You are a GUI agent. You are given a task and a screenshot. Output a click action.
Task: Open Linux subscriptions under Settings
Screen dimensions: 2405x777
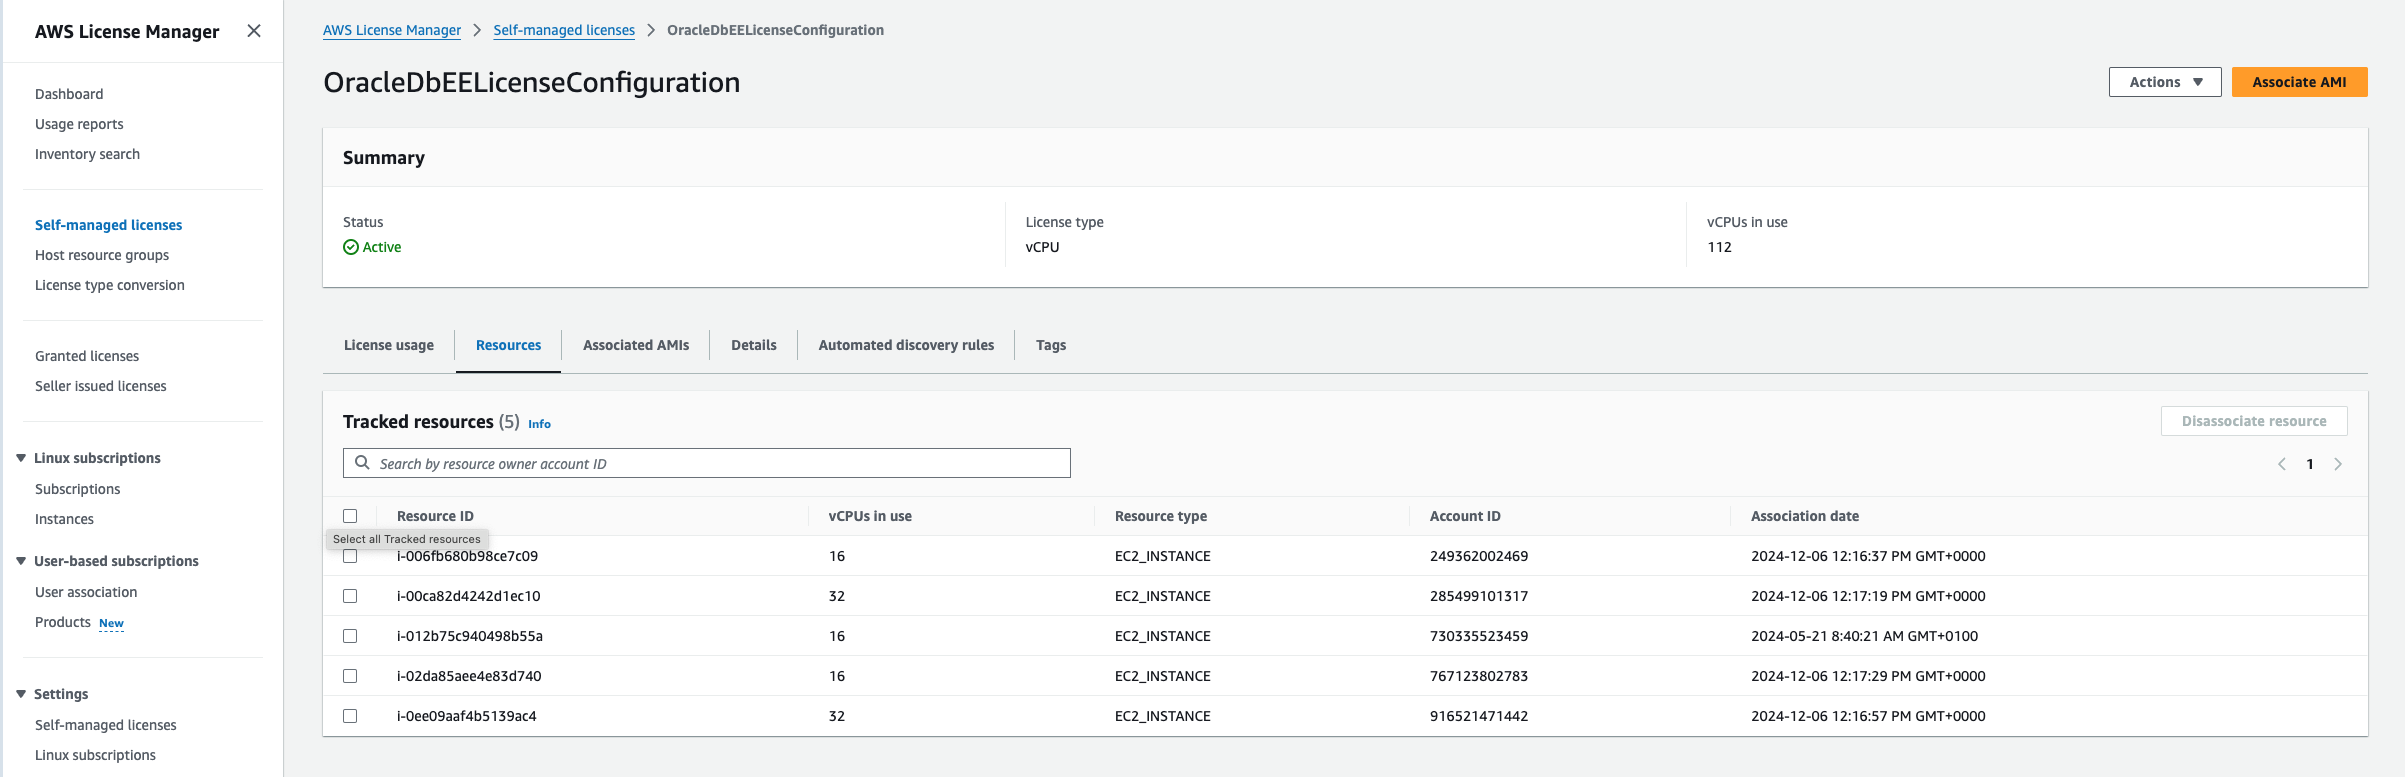pyautogui.click(x=95, y=755)
